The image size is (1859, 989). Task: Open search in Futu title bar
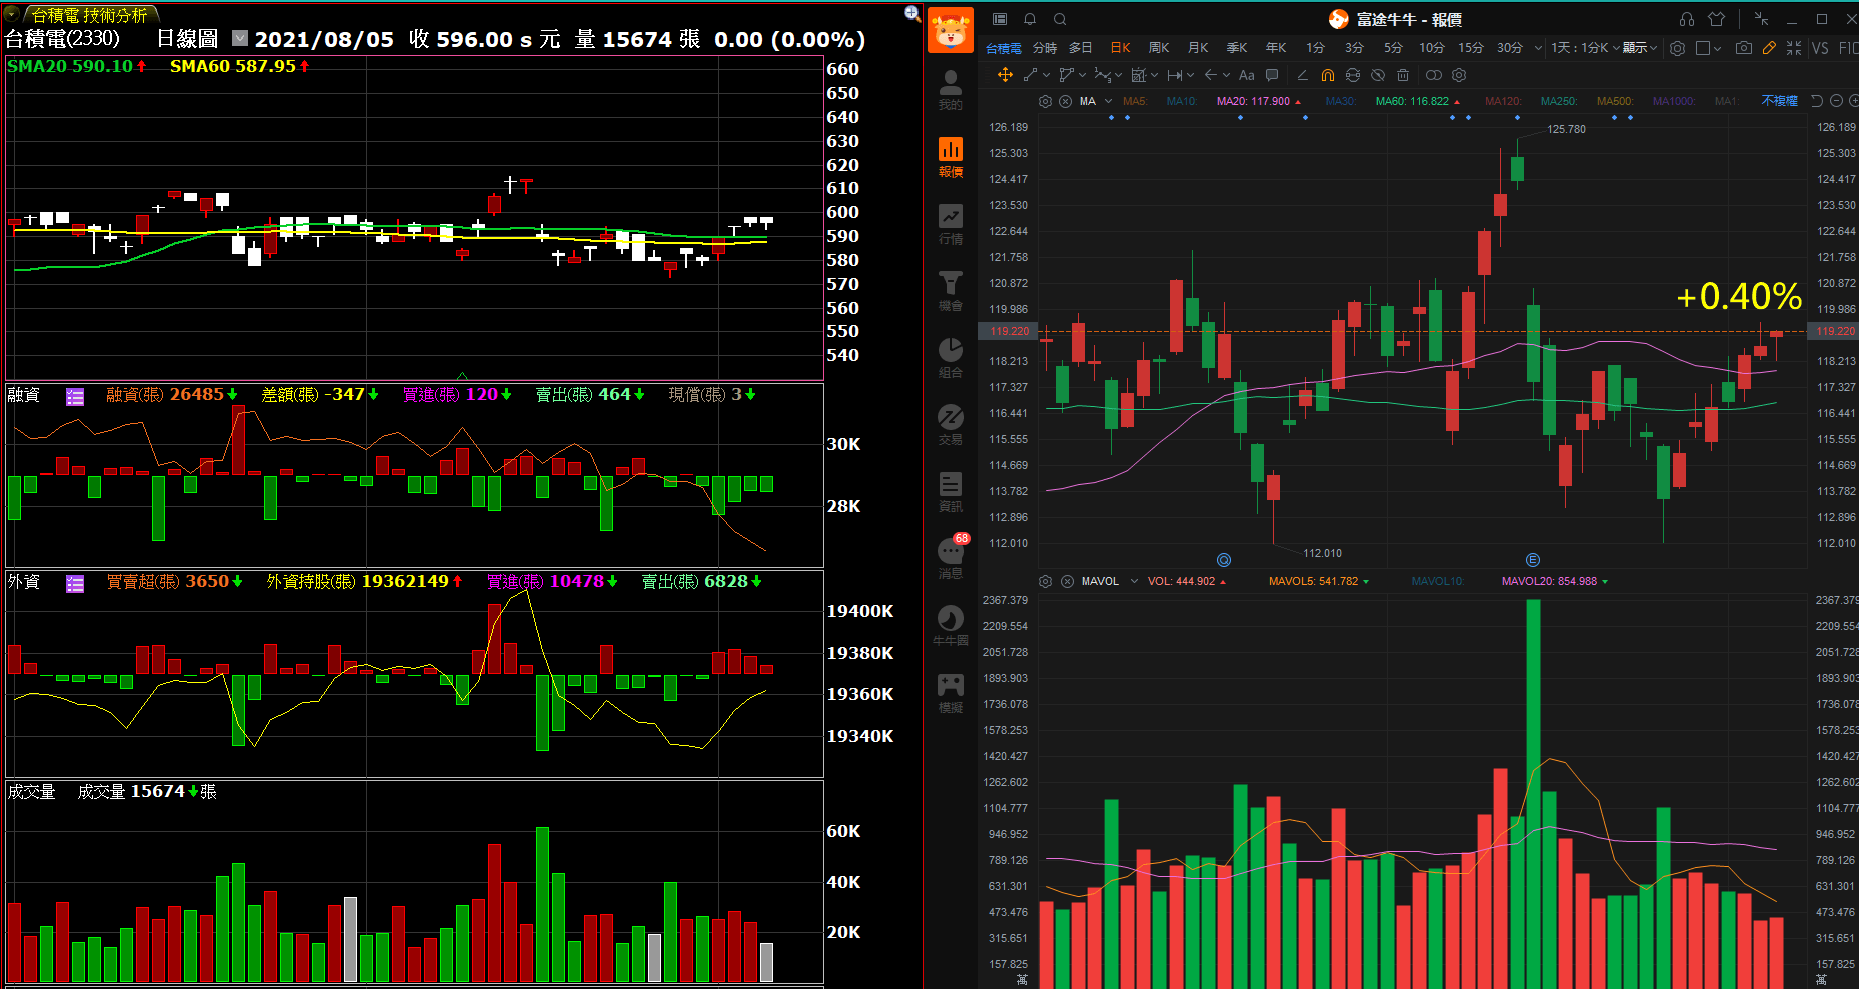pyautogui.click(x=1060, y=19)
